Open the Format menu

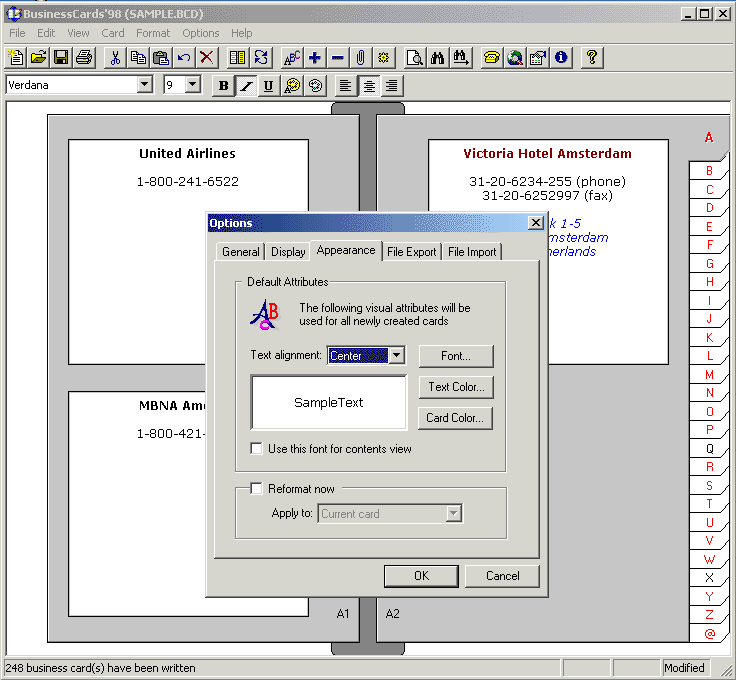(x=153, y=33)
